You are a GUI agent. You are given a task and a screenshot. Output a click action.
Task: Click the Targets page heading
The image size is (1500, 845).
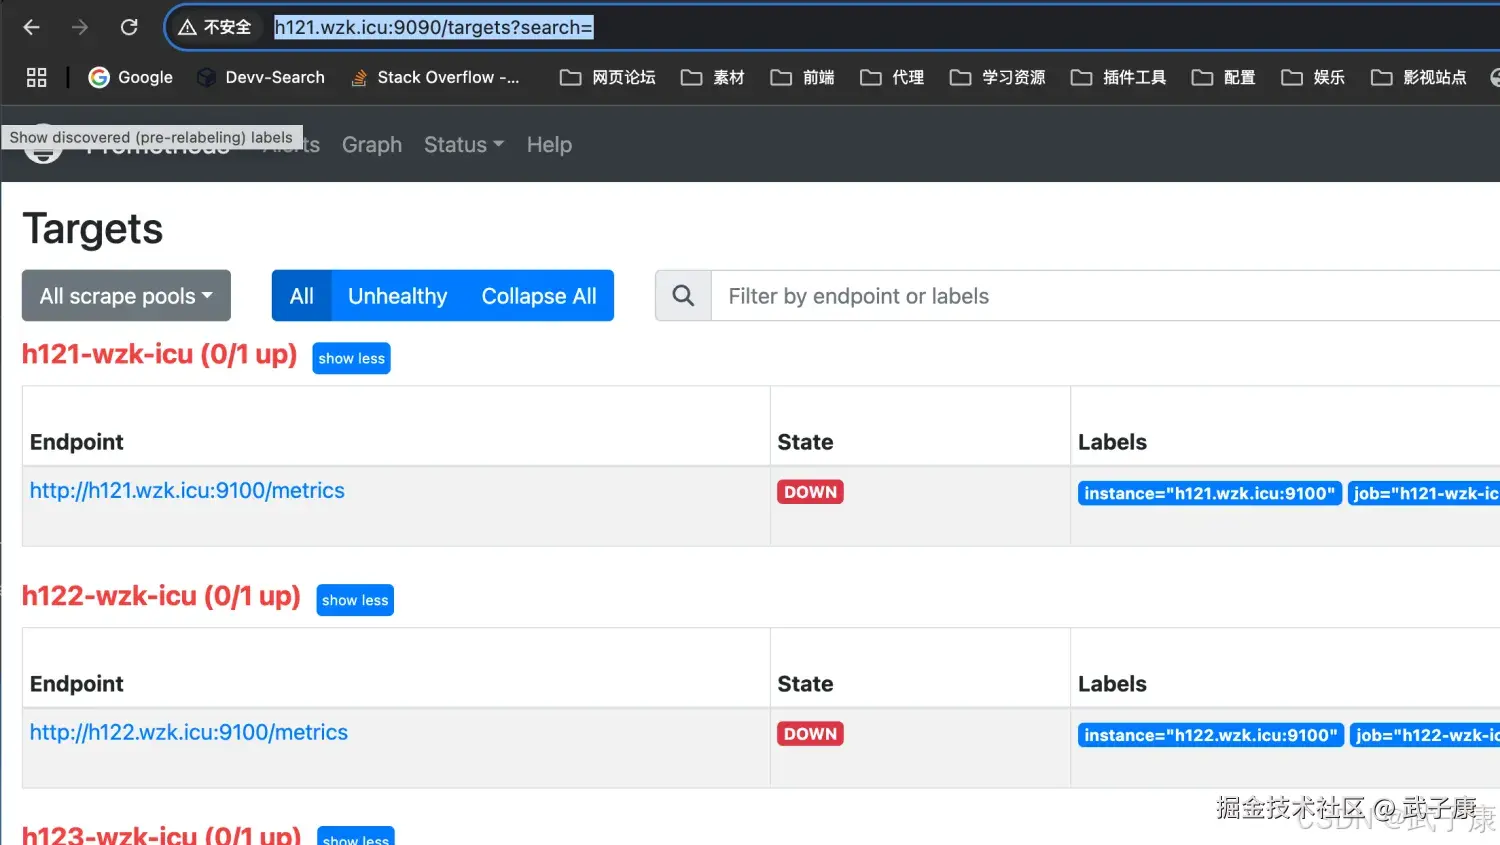(x=92, y=229)
